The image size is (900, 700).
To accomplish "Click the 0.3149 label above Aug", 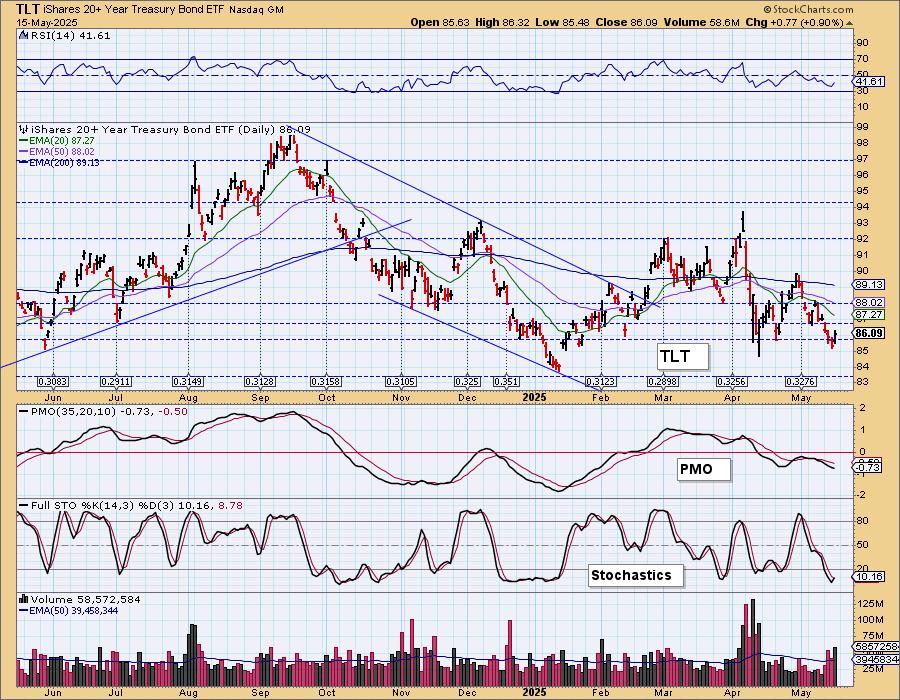I will click(188, 382).
